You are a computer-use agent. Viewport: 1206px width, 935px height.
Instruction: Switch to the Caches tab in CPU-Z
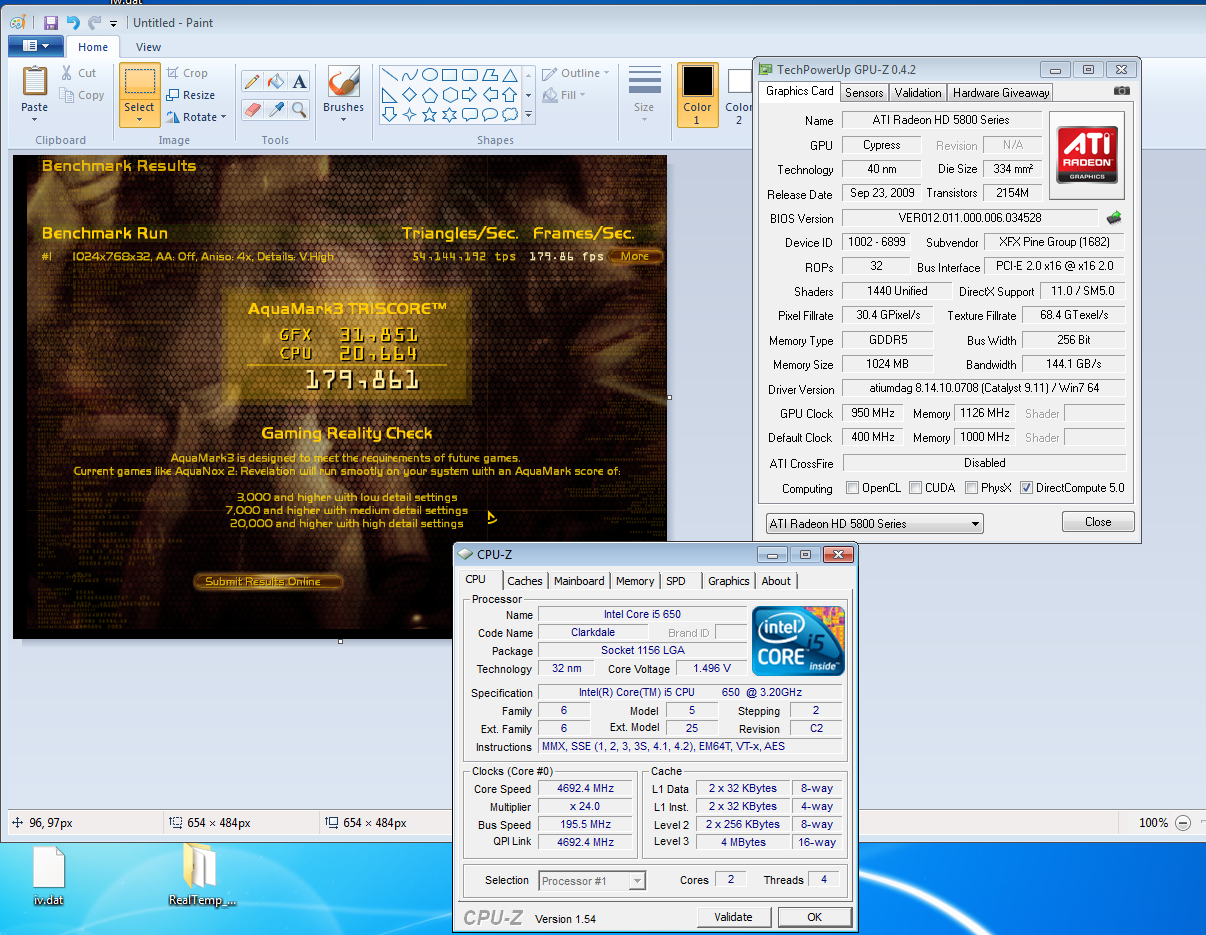525,581
